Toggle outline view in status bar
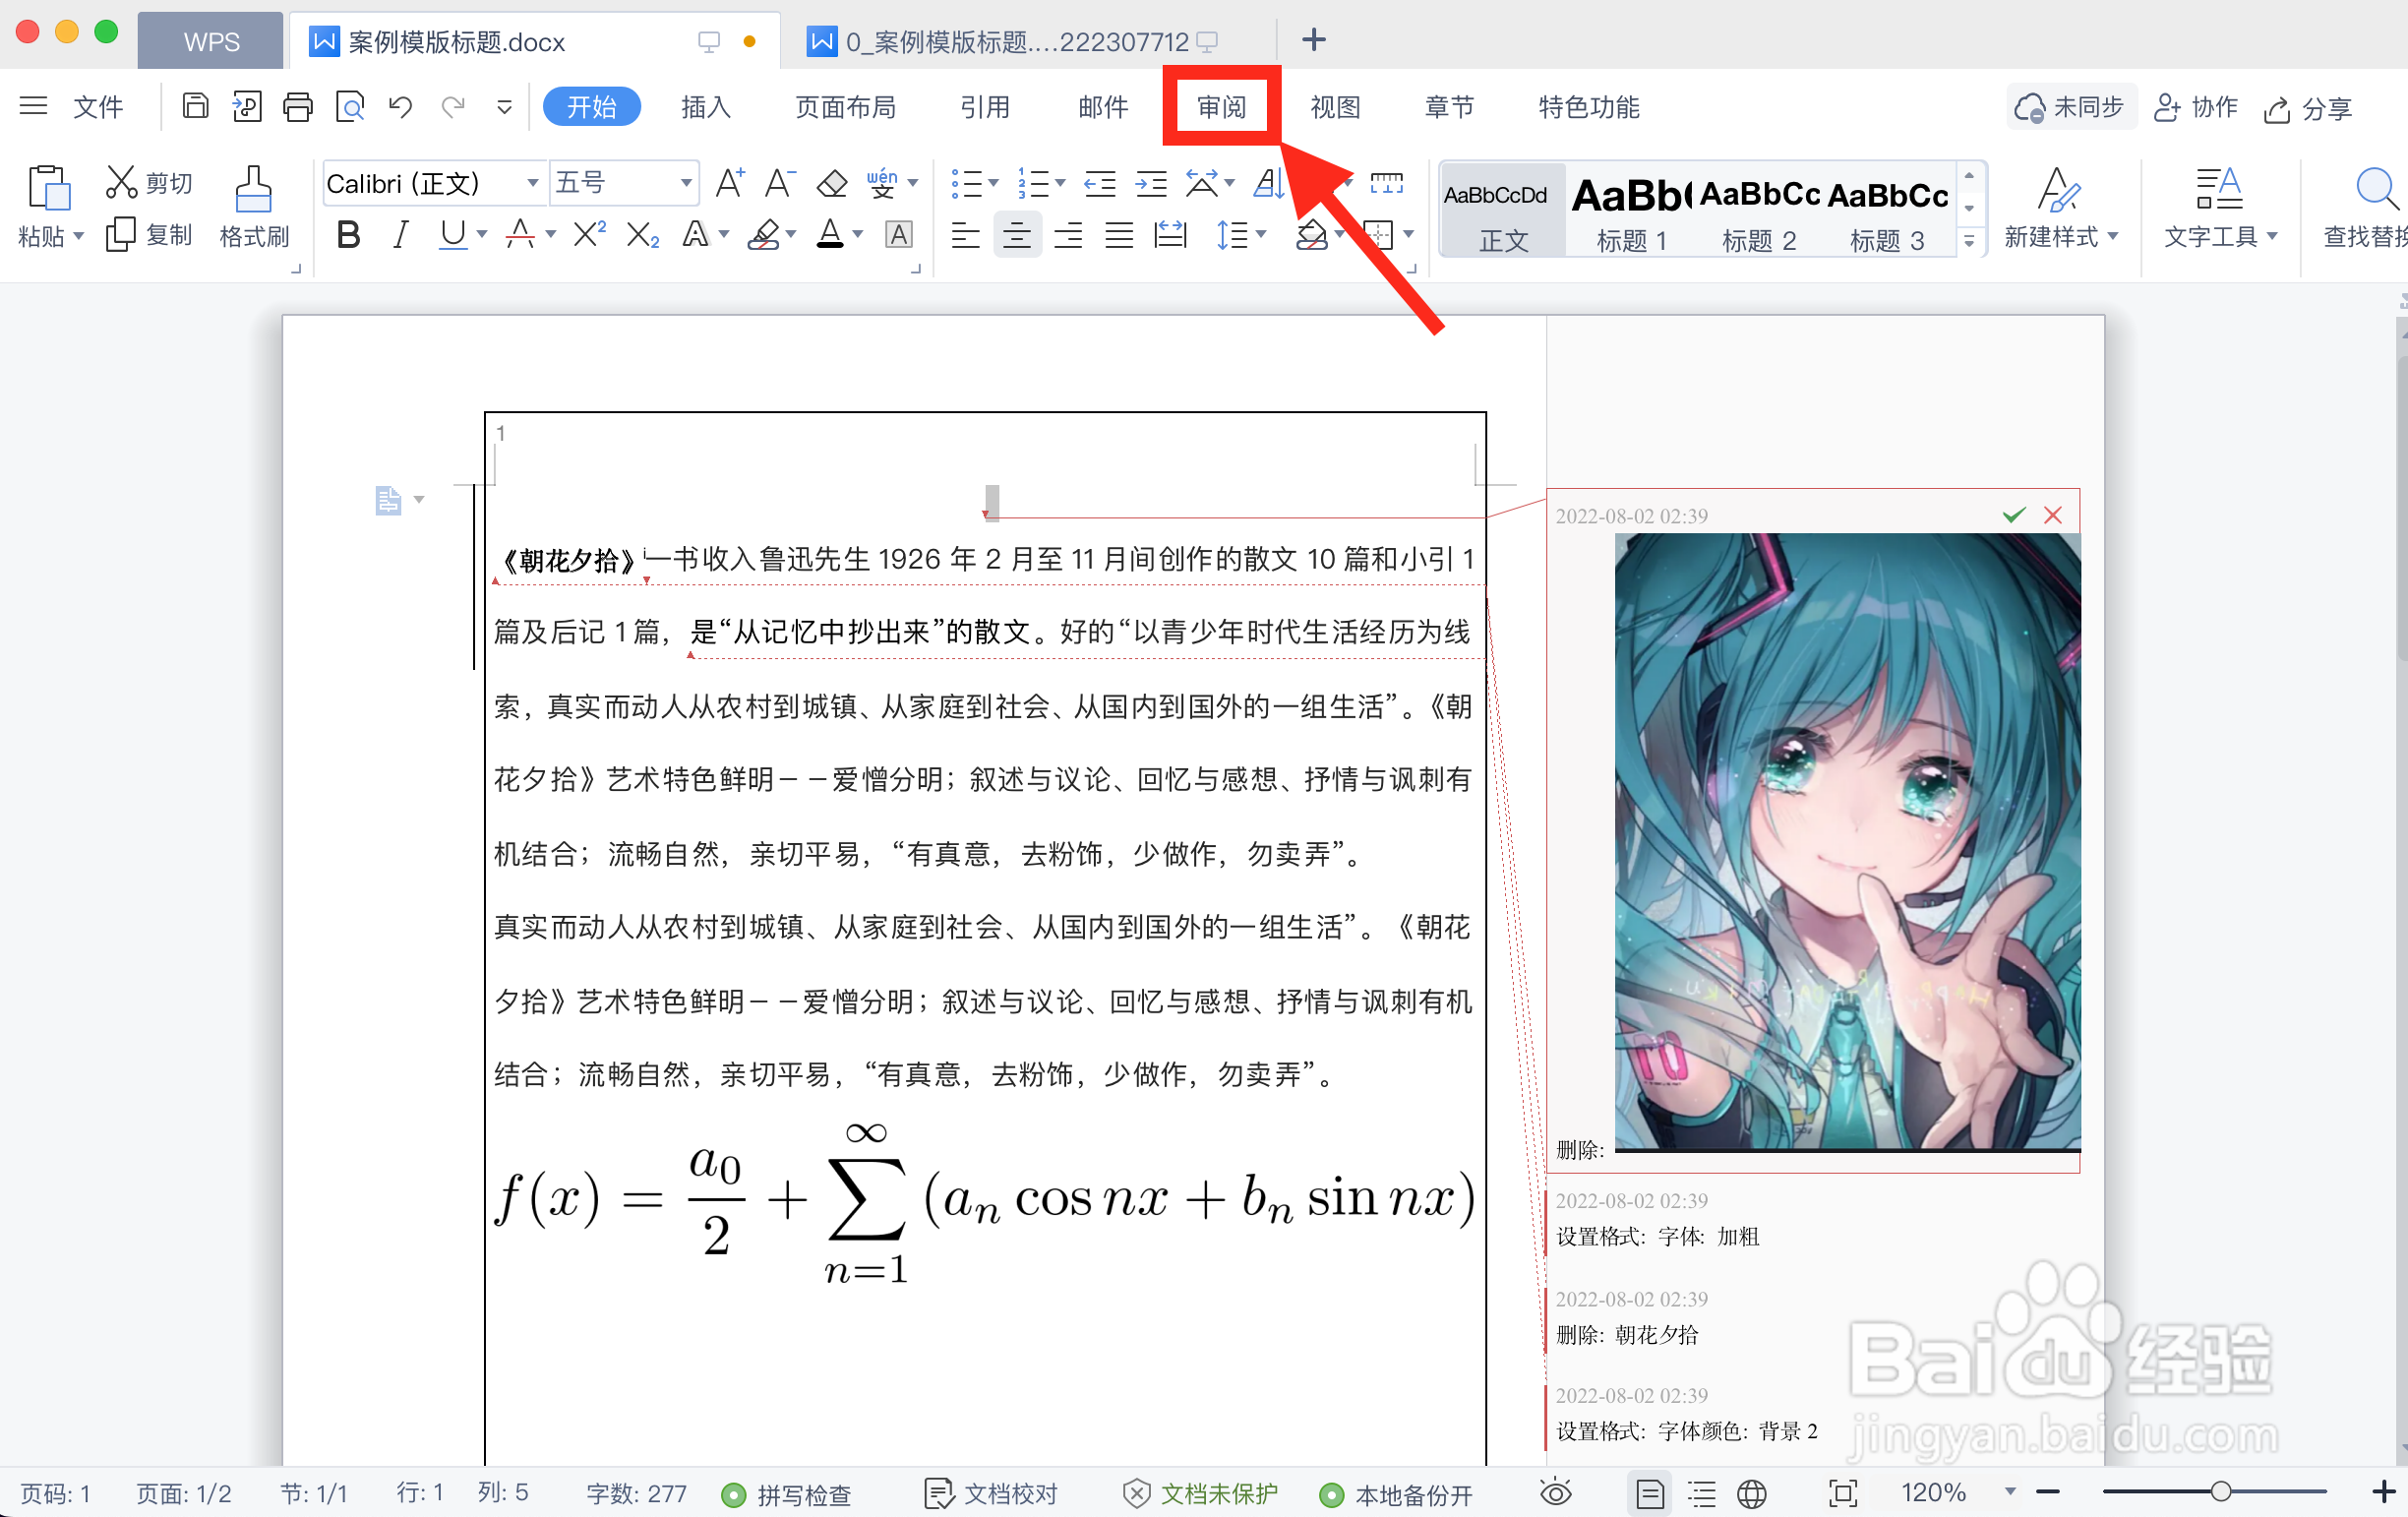The height and width of the screenshot is (1517, 2408). (x=1701, y=1494)
